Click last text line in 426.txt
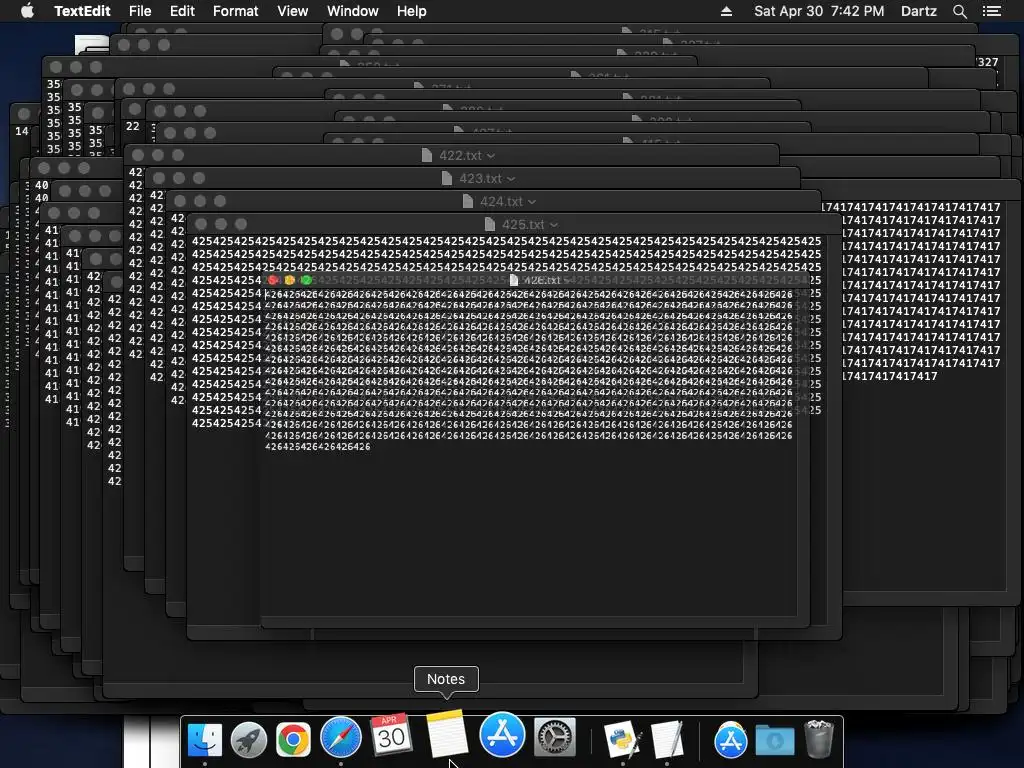The width and height of the screenshot is (1024, 768). [x=318, y=447]
